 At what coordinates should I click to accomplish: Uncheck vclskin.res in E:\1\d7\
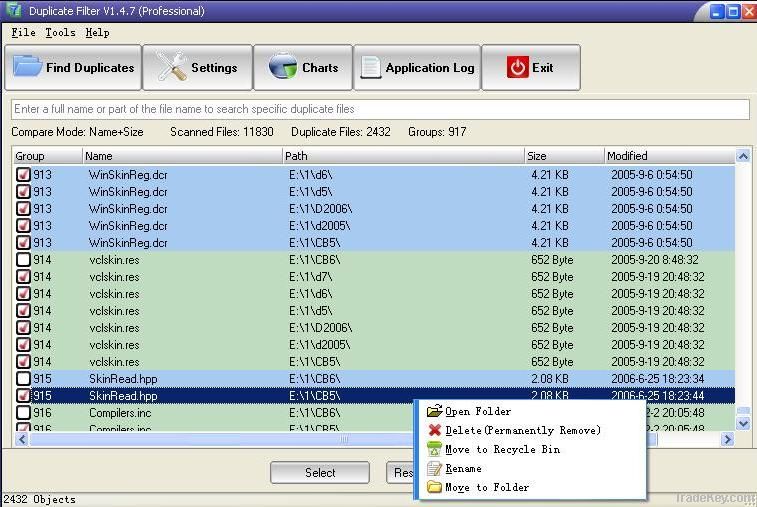point(23,276)
